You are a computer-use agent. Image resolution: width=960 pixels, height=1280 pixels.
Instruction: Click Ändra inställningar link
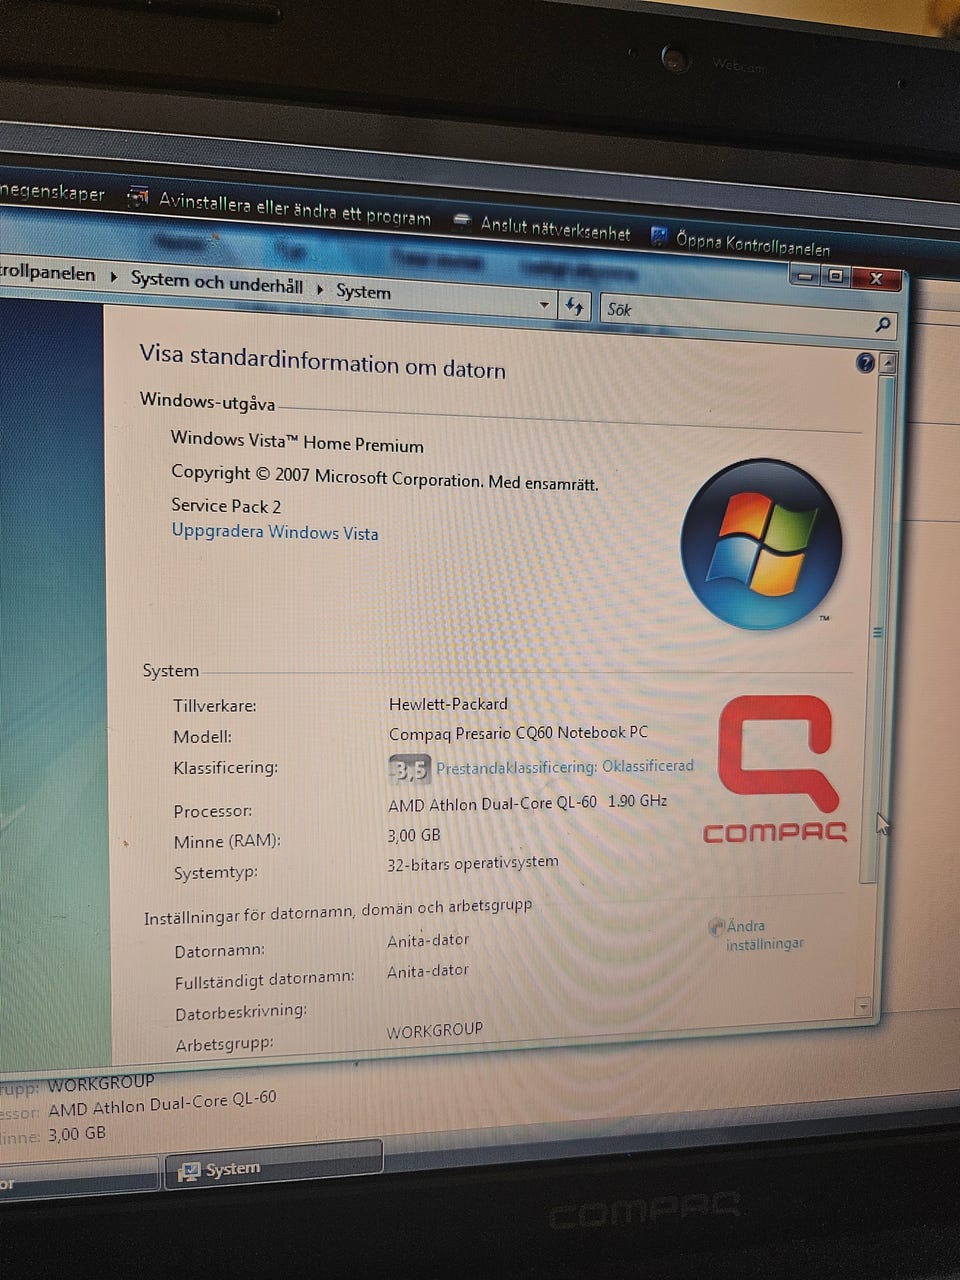pos(765,935)
